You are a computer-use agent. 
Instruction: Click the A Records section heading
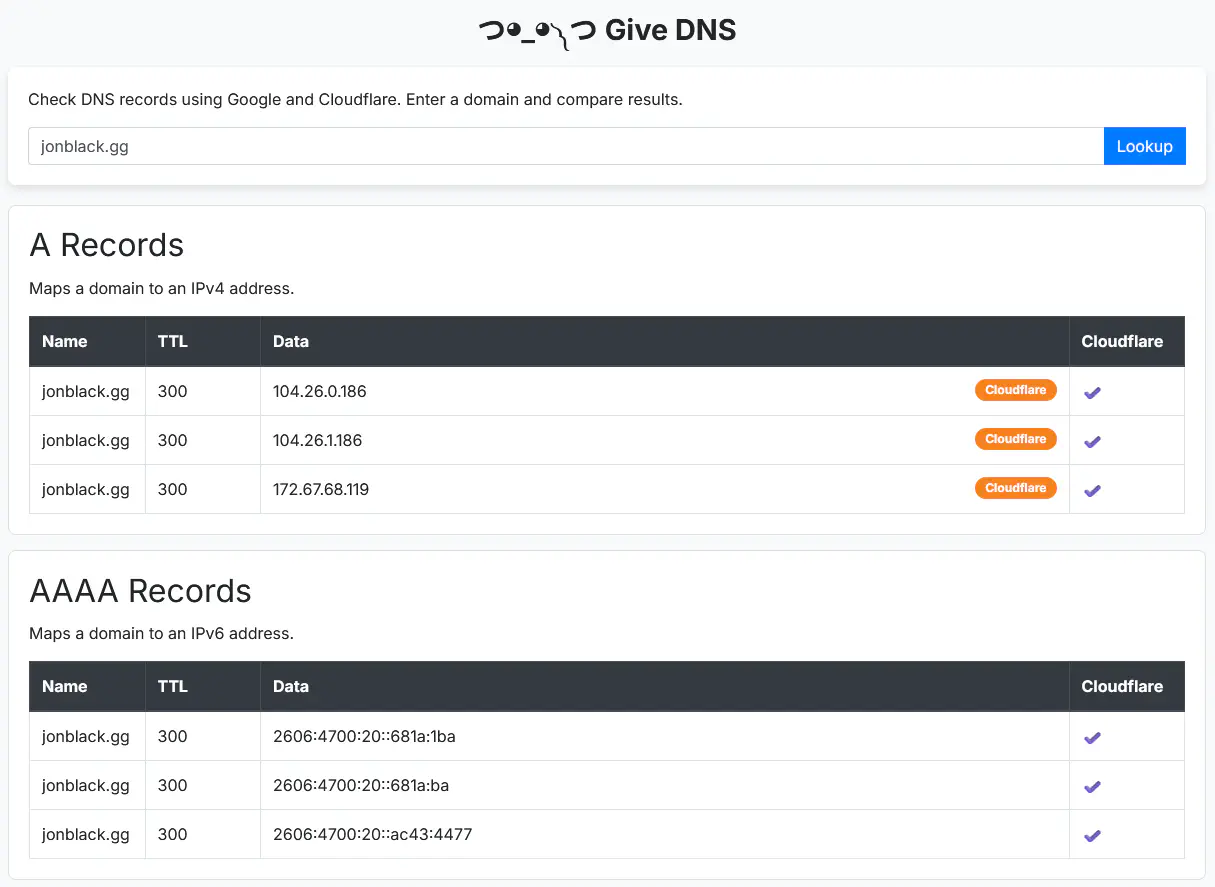(107, 245)
